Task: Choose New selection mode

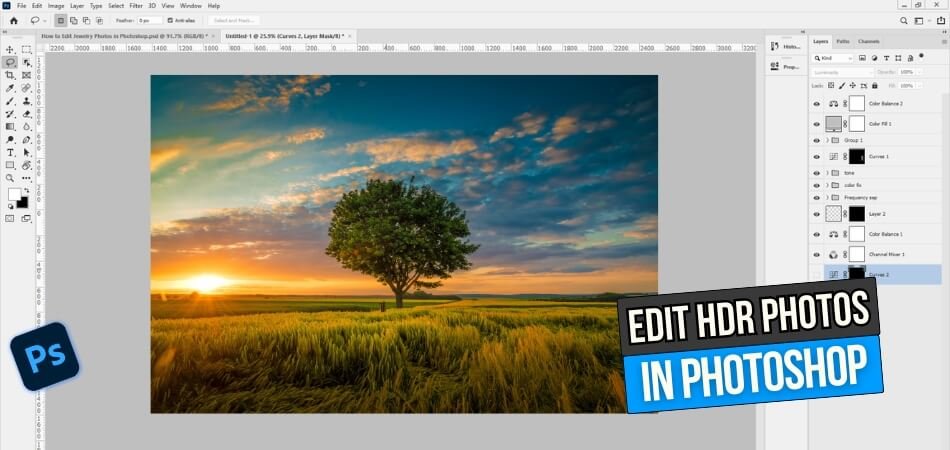Action: point(61,21)
